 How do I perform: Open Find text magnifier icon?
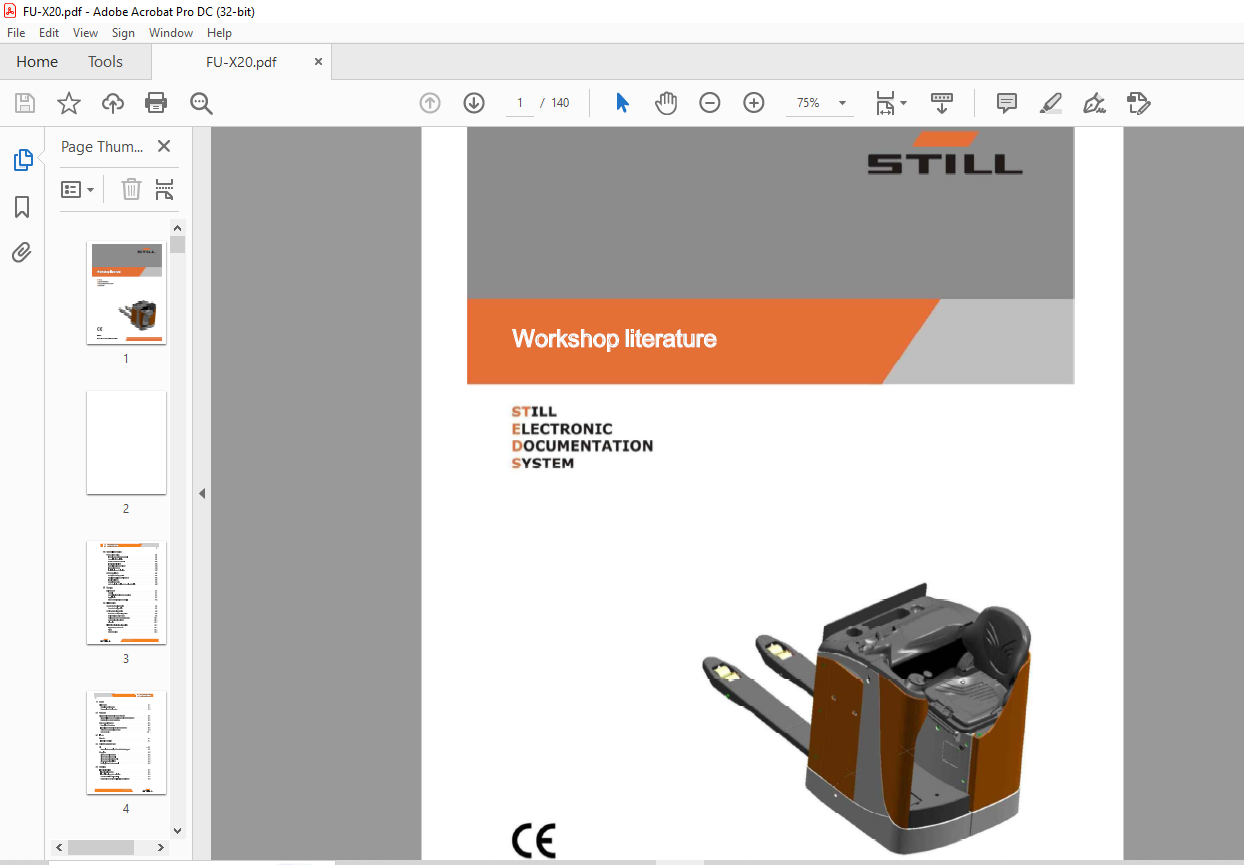(201, 103)
